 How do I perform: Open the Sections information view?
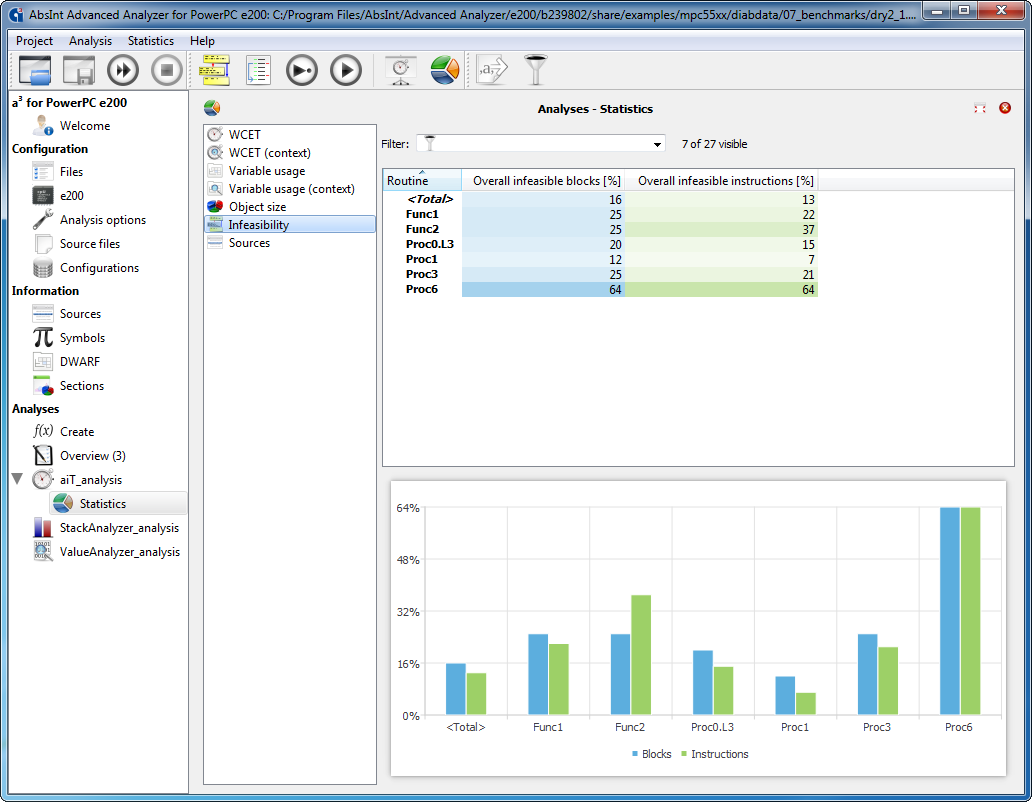[82, 386]
